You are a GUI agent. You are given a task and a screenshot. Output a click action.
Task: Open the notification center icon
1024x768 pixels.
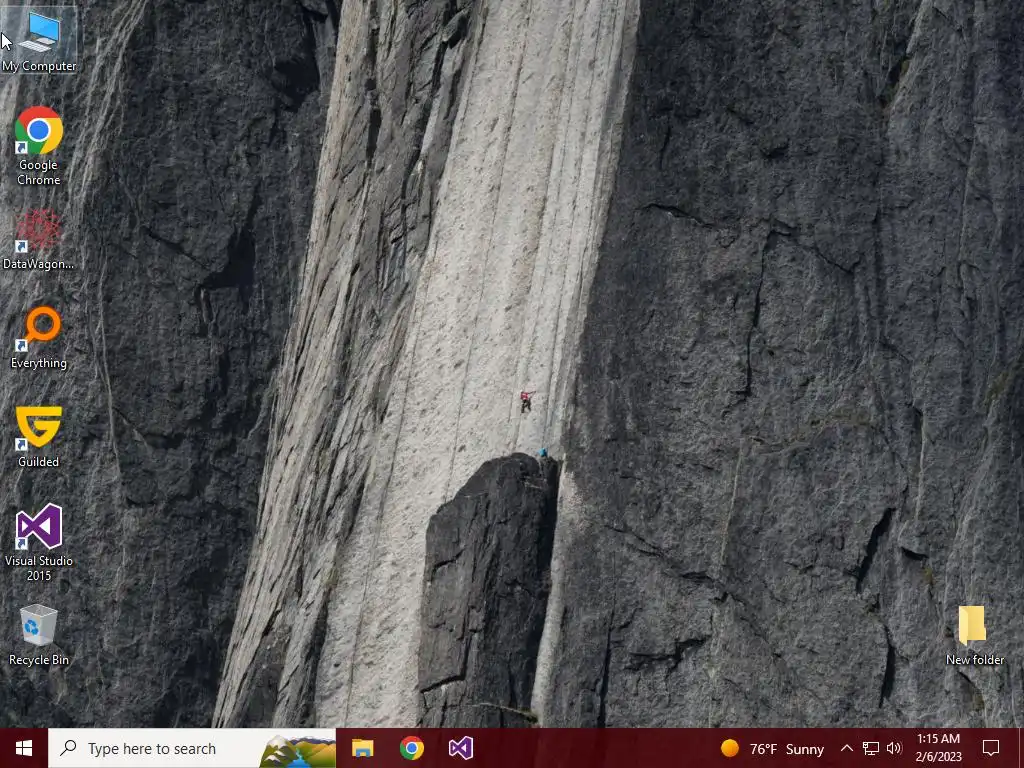coord(991,748)
